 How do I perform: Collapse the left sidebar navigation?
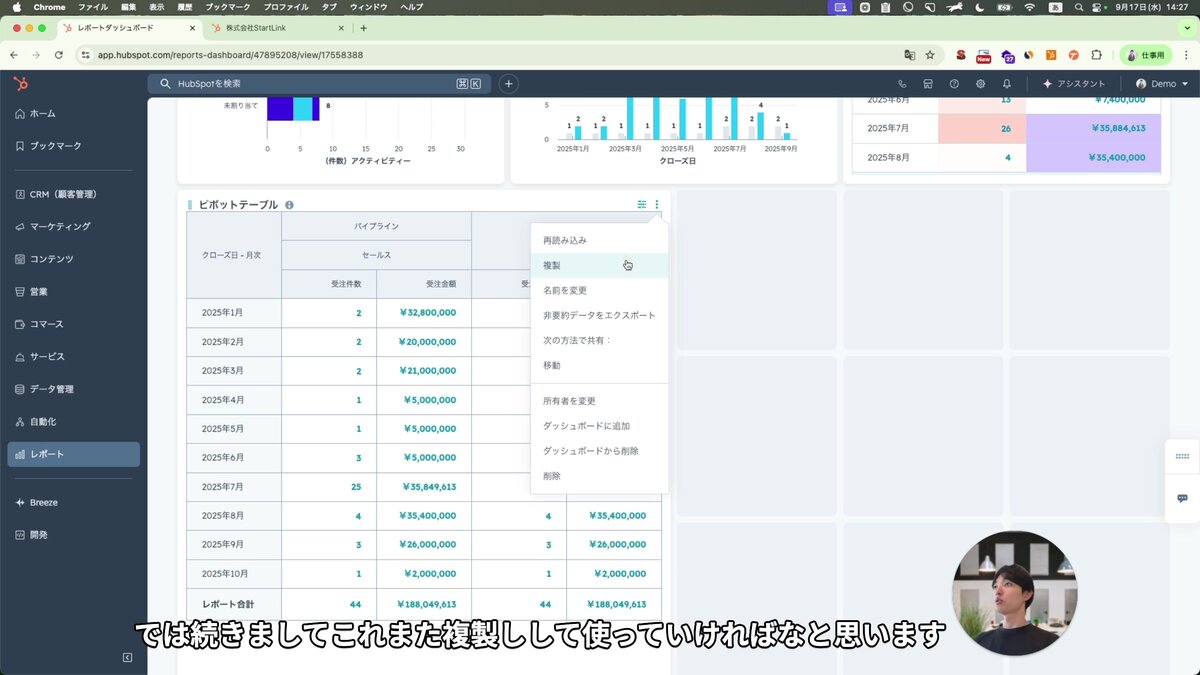[x=127, y=657]
